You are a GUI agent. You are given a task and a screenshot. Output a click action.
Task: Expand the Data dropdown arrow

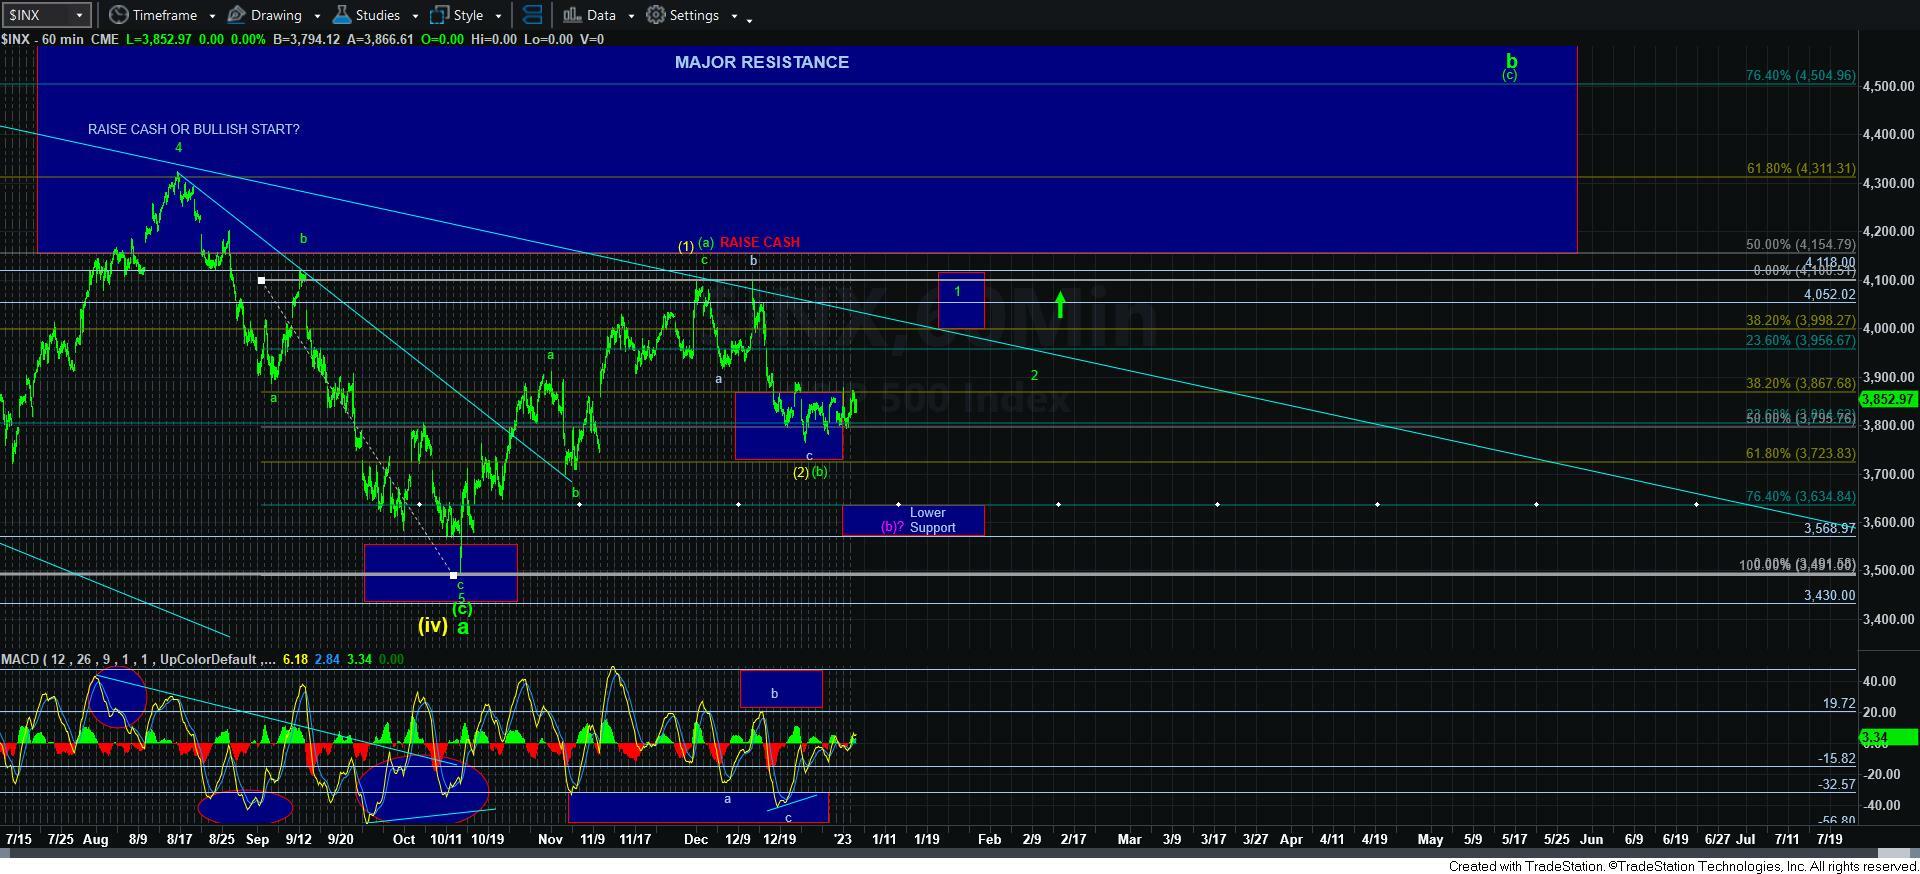[630, 16]
